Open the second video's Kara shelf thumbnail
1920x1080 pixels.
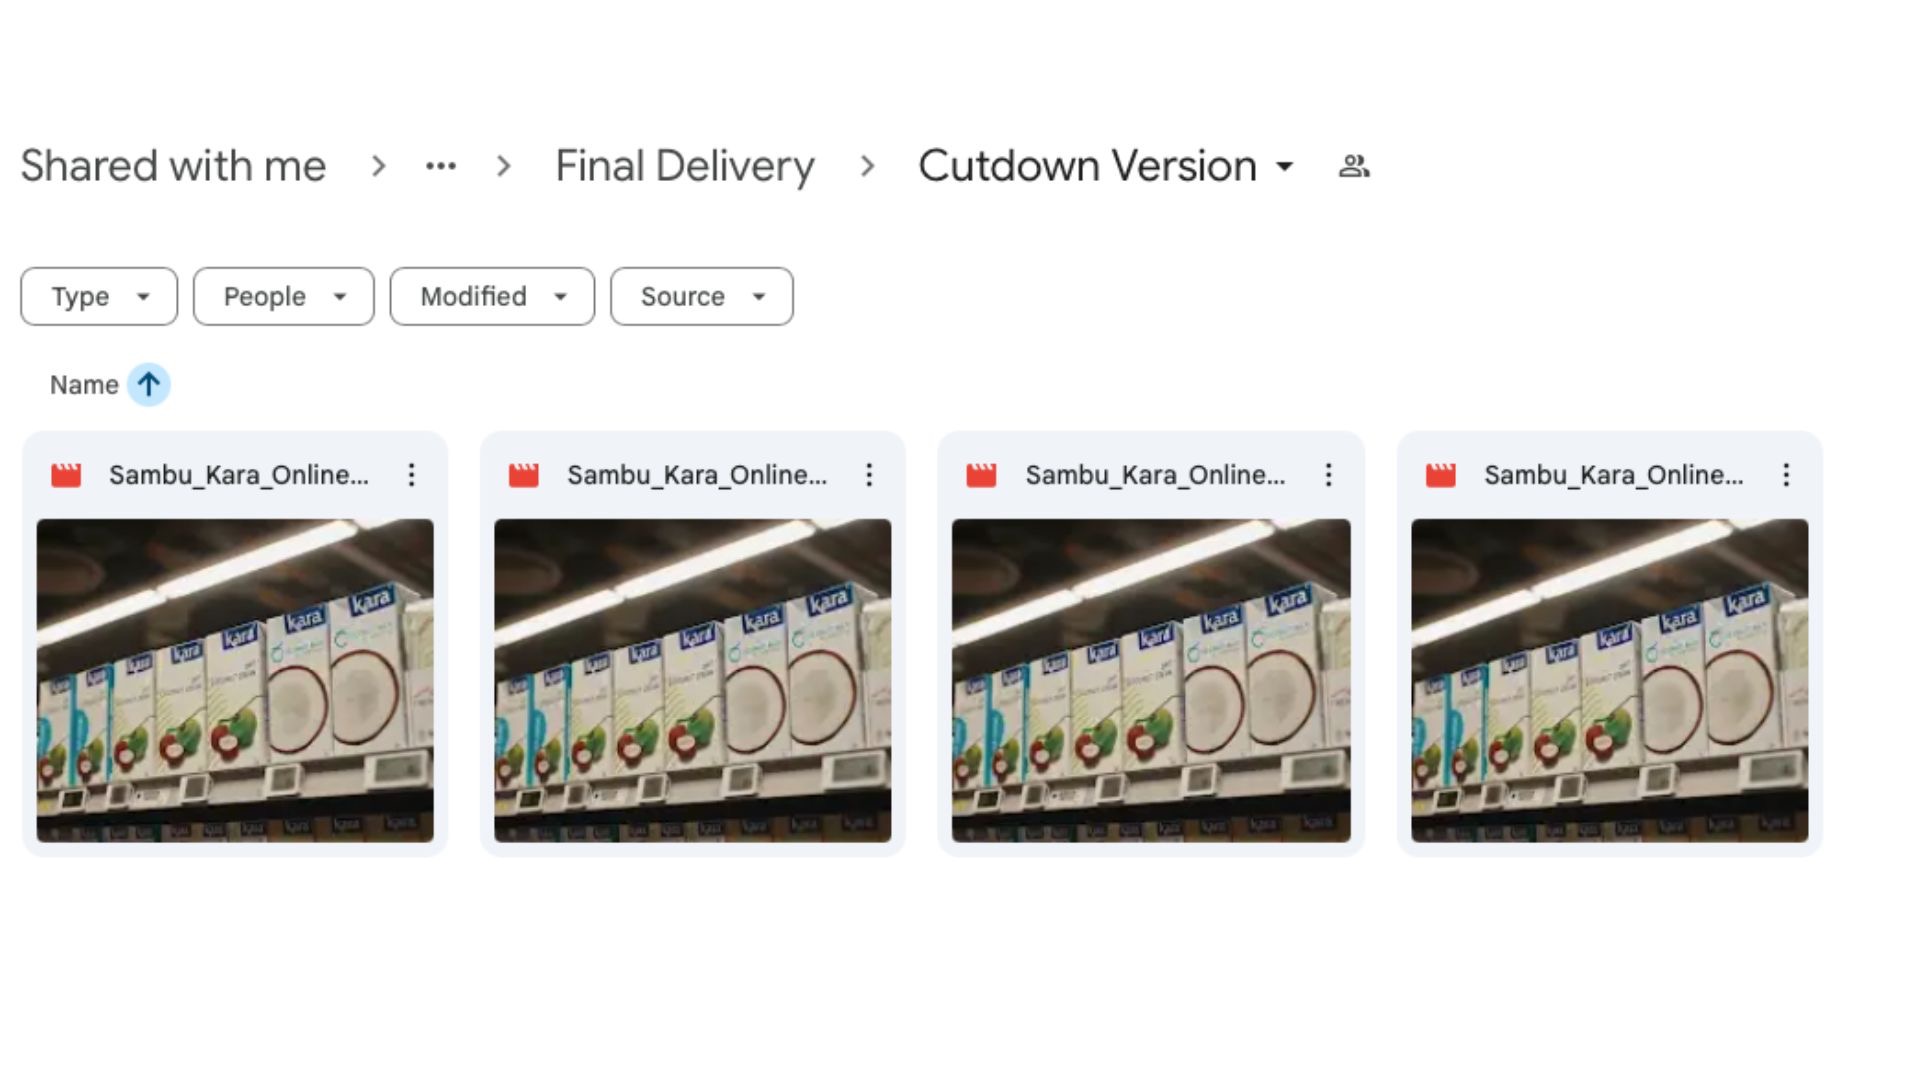tap(693, 680)
